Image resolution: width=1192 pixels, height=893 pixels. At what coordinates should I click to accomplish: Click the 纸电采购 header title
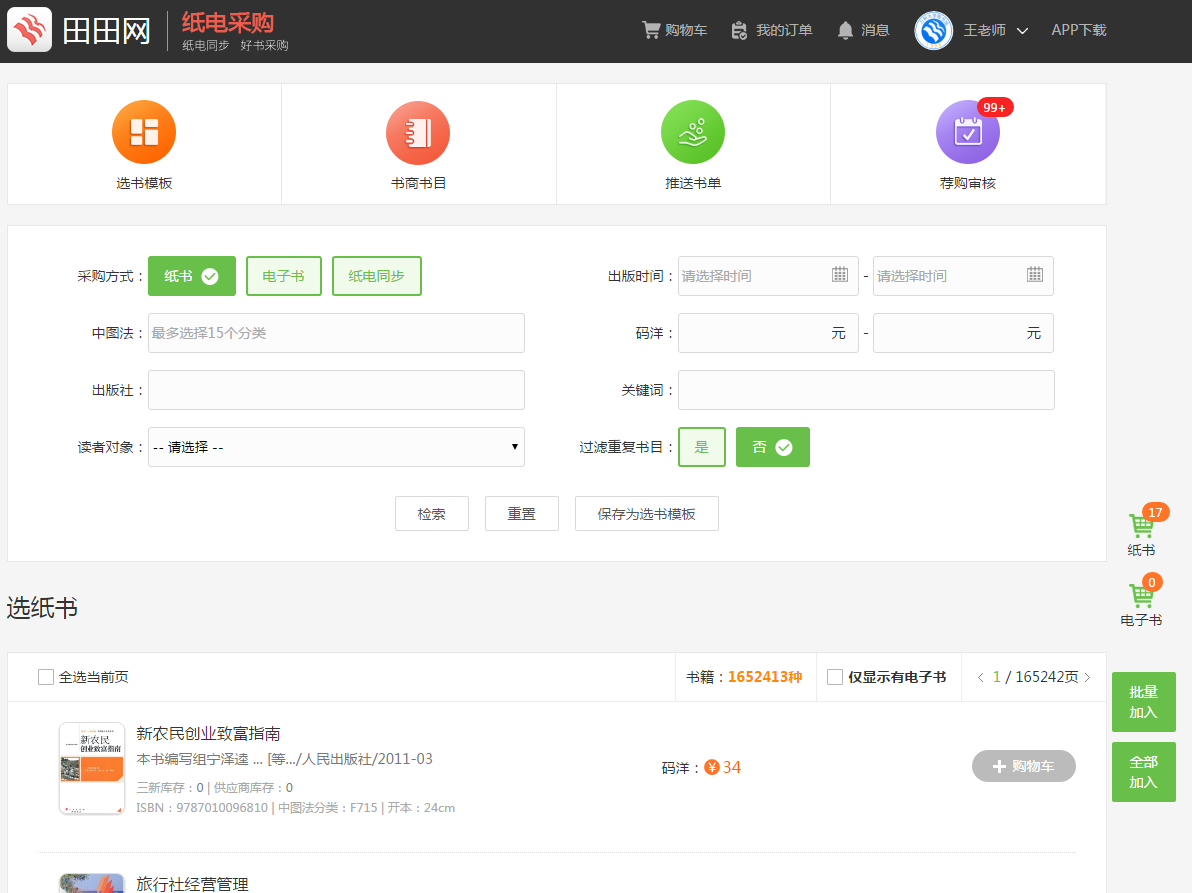227,23
